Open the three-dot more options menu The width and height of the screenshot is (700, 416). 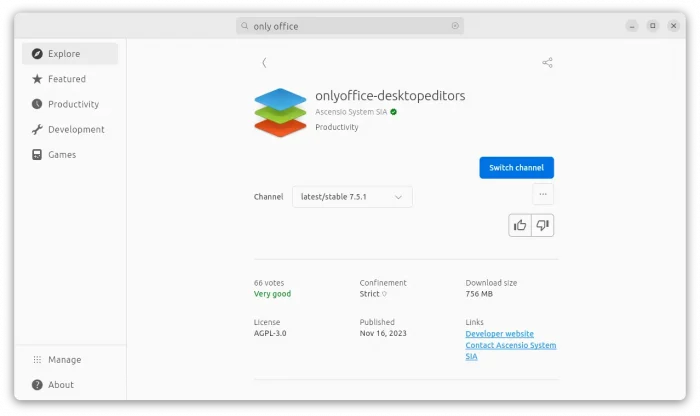tap(543, 194)
